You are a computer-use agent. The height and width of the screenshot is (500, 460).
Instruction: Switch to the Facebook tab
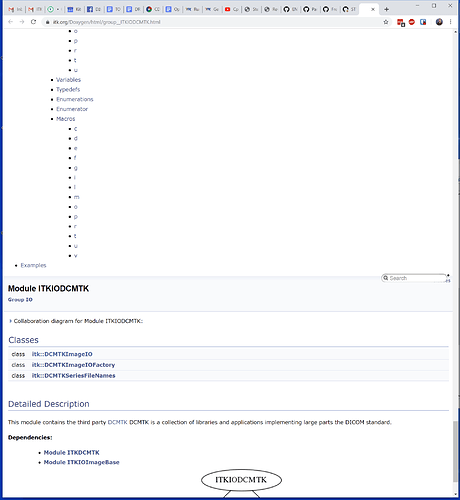pyautogui.click(x=94, y=9)
